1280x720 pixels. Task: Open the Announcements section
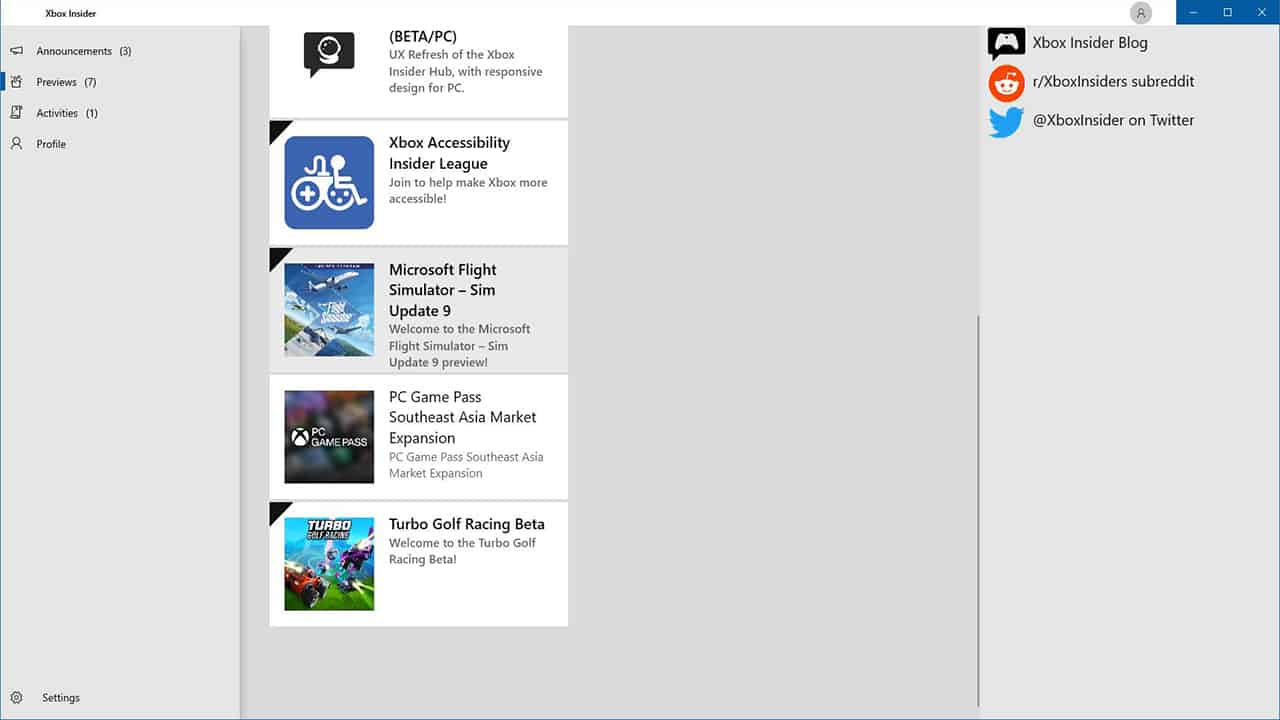[x=120, y=51]
